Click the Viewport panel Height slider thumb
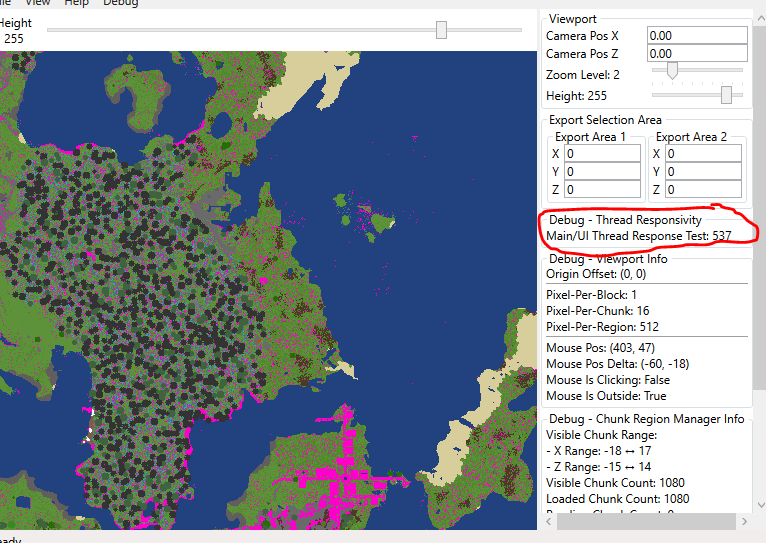 pyautogui.click(x=726, y=95)
